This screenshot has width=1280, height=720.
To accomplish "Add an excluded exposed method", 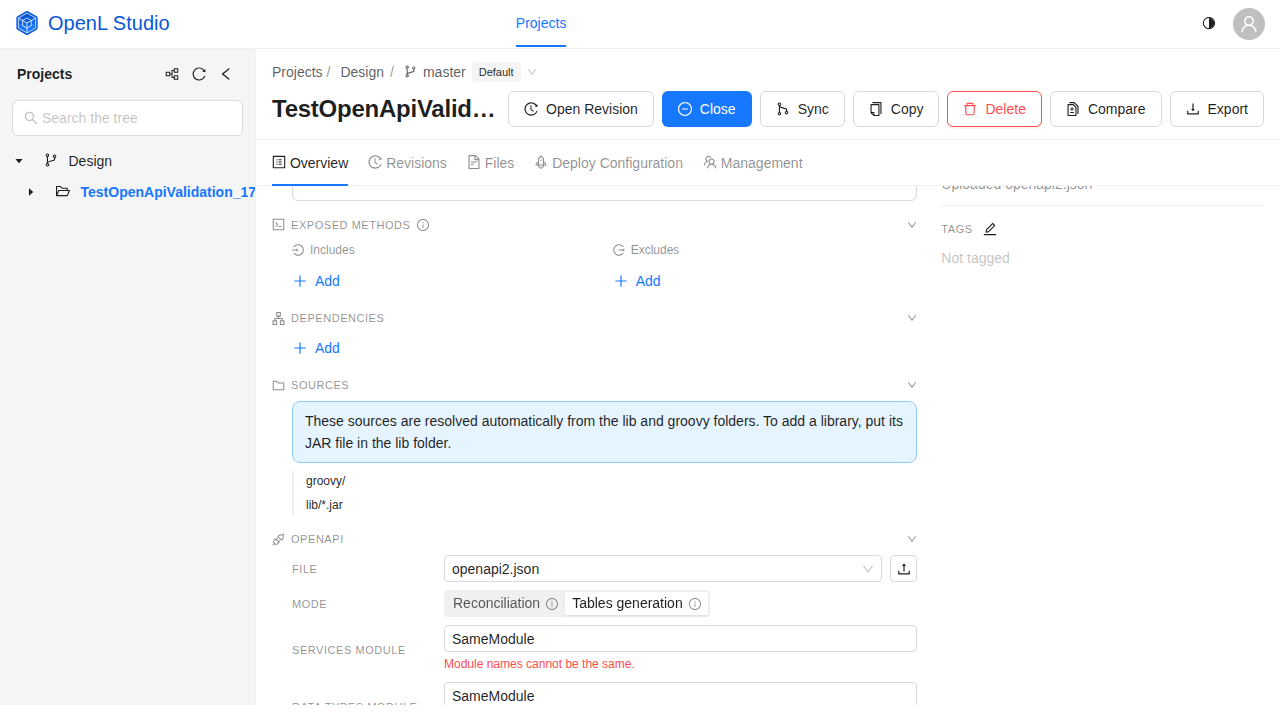I will pos(637,281).
